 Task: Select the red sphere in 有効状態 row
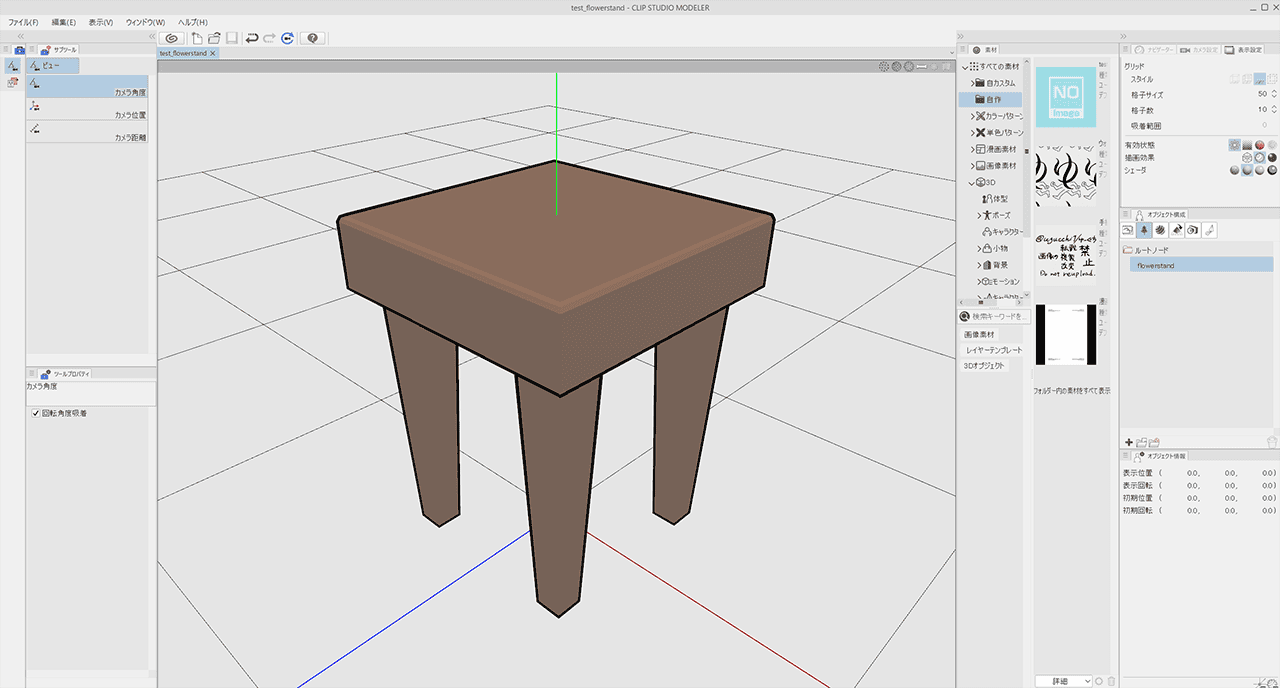[1259, 145]
